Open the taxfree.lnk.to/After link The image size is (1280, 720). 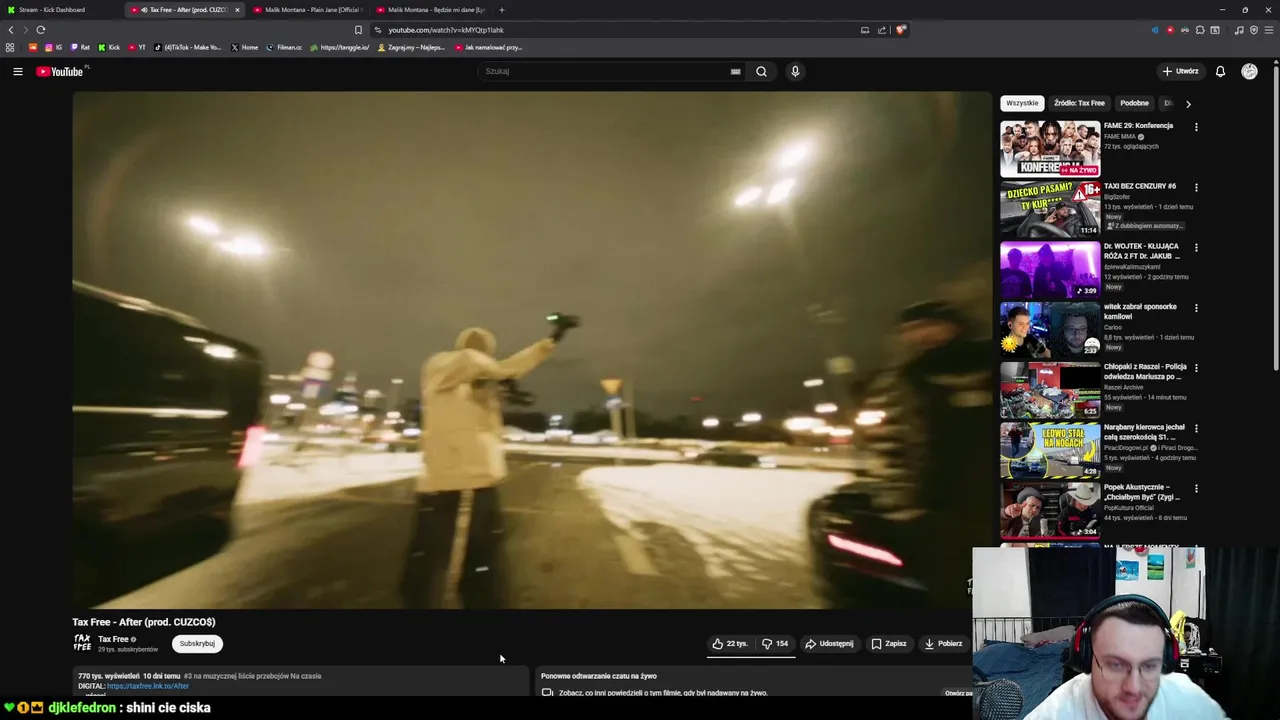(148, 686)
